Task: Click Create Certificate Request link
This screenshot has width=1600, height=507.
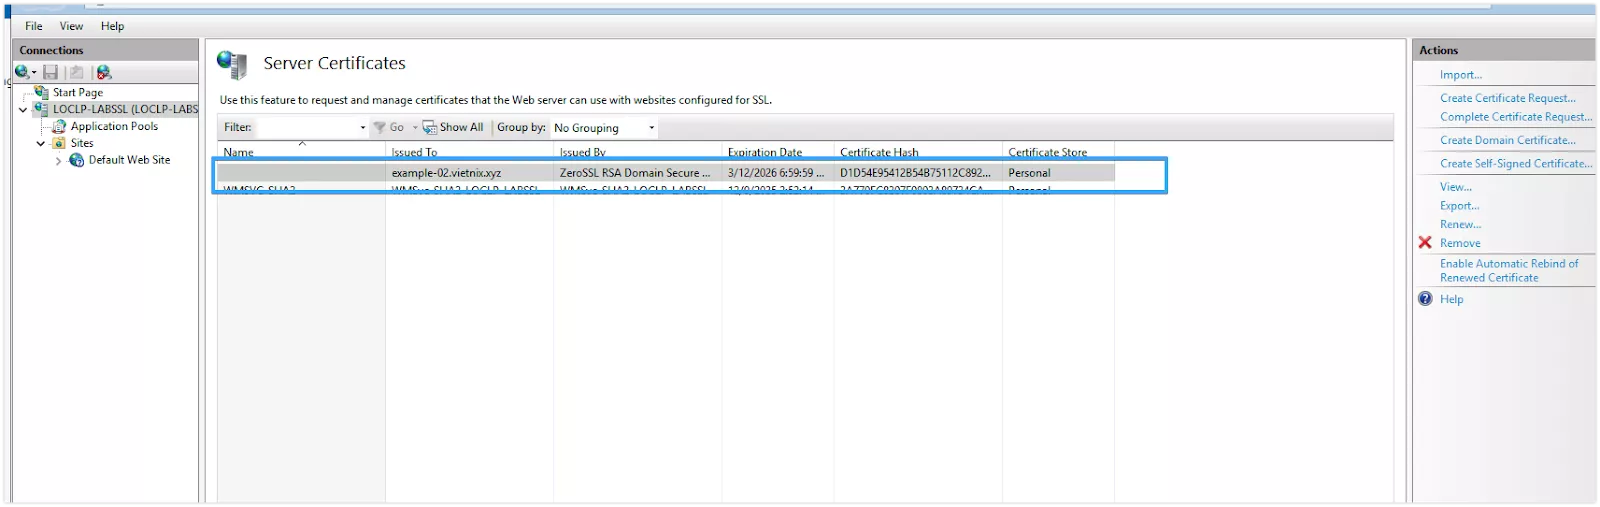Action: coord(1507,98)
